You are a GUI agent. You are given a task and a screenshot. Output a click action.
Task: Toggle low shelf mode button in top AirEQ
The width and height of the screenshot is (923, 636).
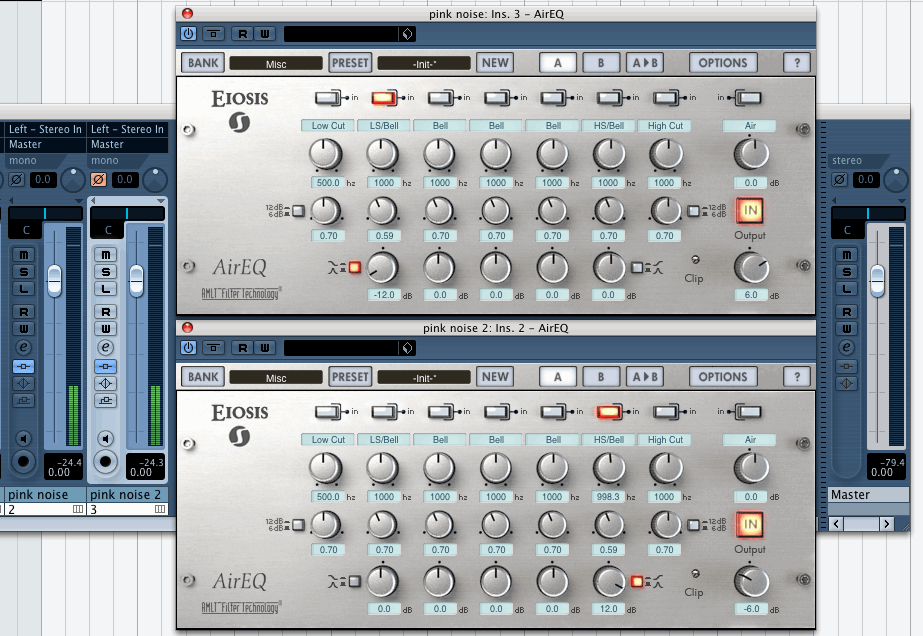point(354,268)
